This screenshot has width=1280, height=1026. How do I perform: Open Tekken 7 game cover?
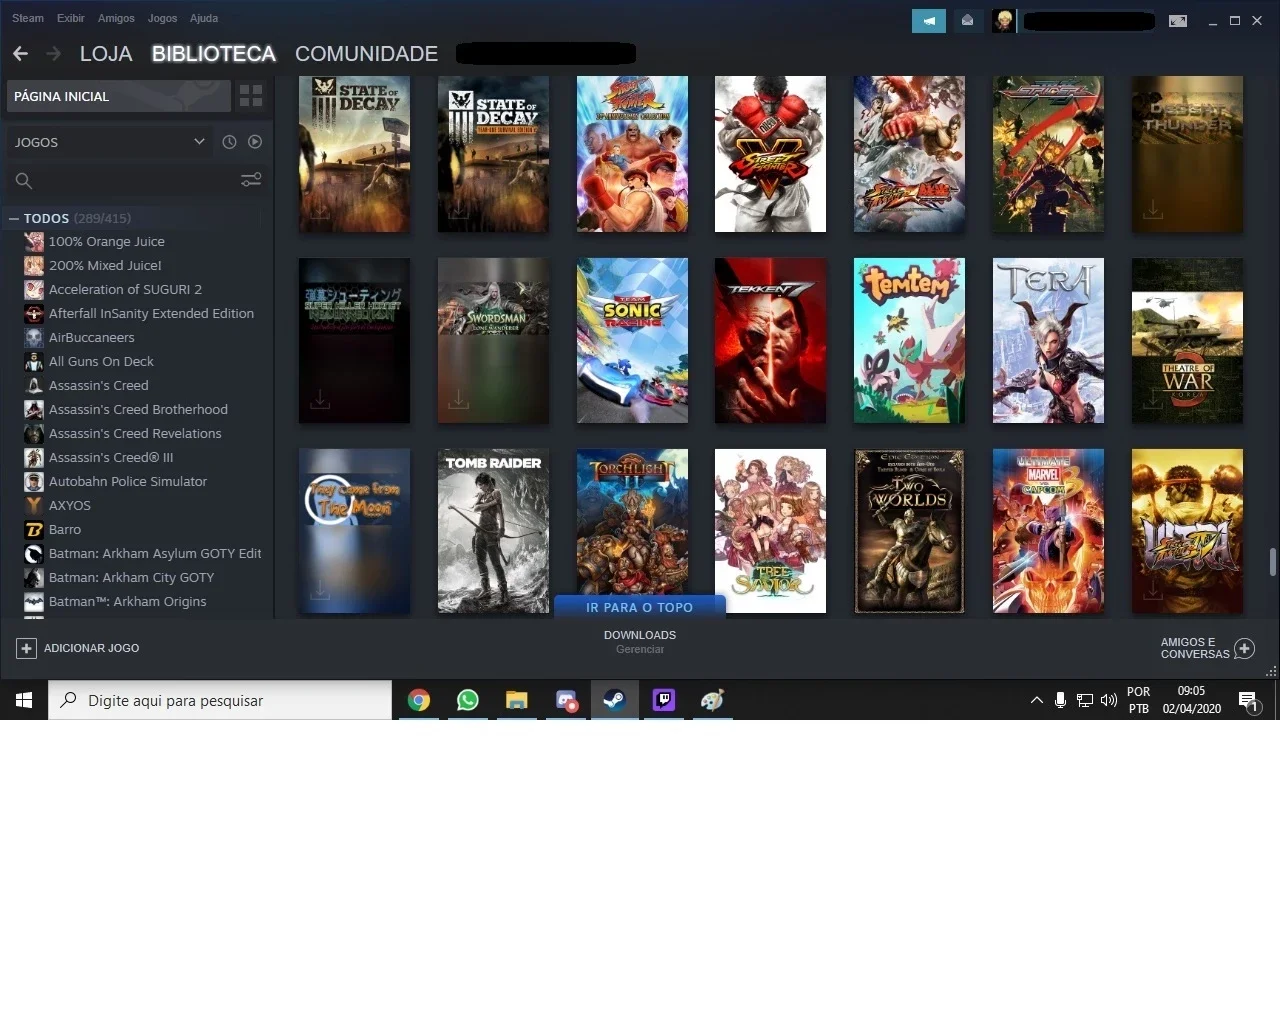(770, 340)
